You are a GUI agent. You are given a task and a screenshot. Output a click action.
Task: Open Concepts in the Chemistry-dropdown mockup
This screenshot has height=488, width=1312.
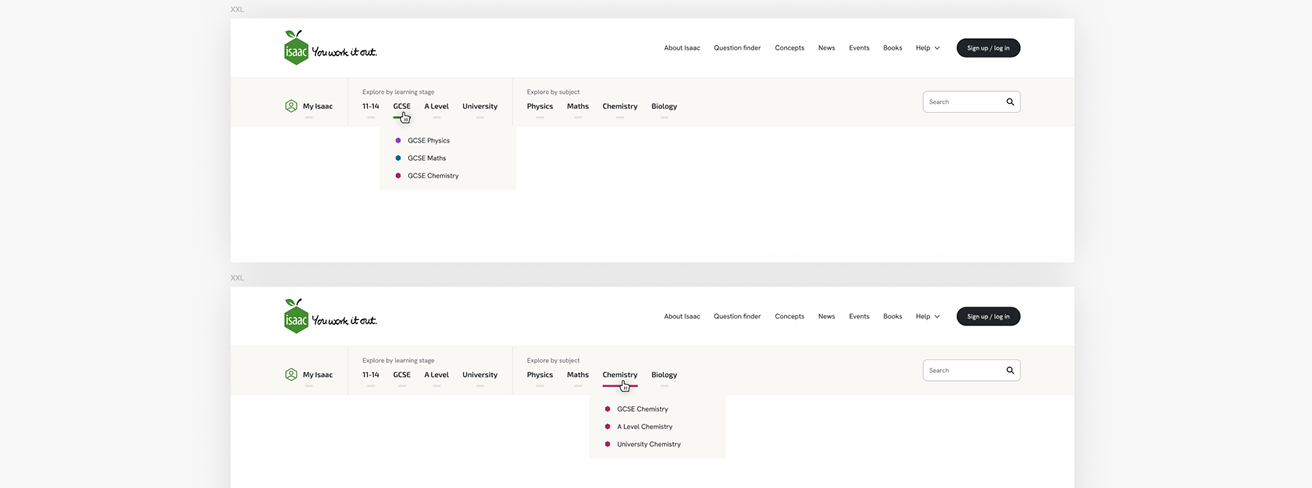[x=789, y=316]
